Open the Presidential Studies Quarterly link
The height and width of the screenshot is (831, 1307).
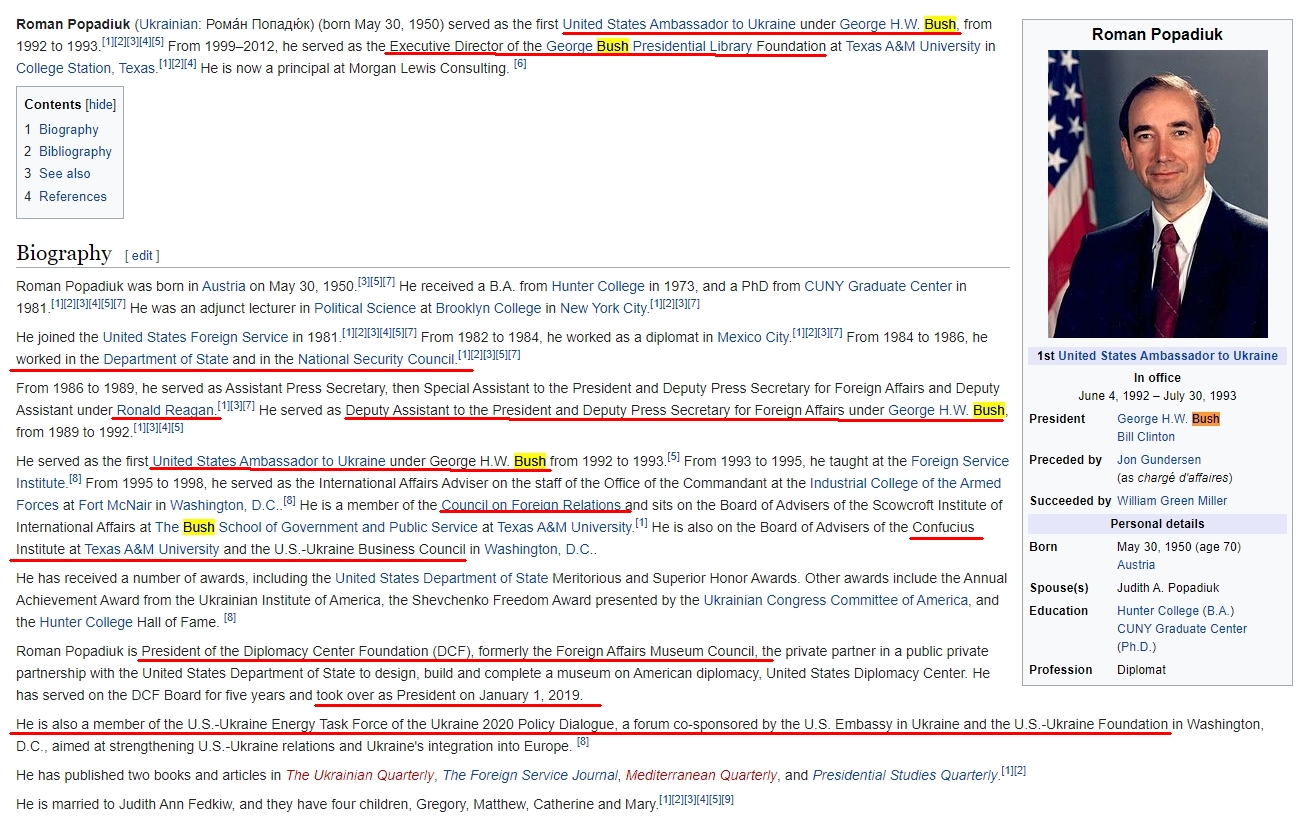coord(906,775)
